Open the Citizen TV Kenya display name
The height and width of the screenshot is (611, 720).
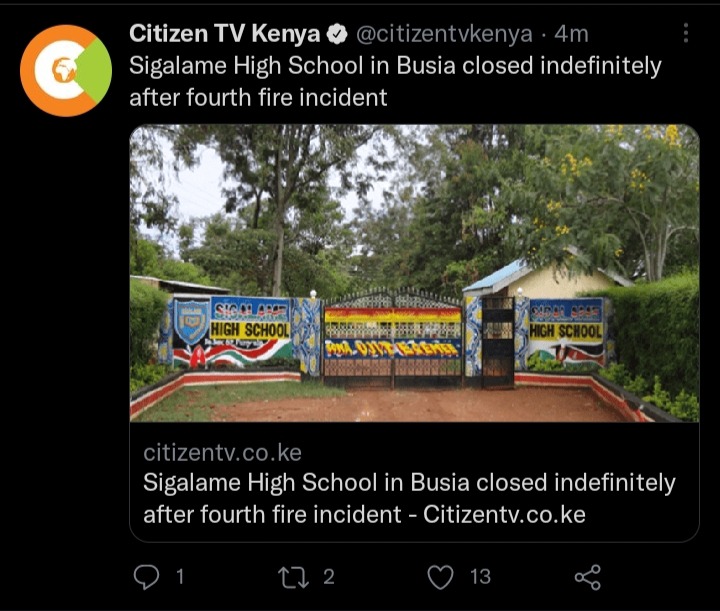point(225,34)
